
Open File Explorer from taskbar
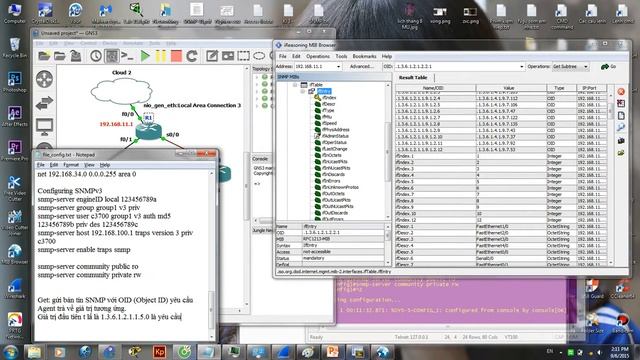[34, 352]
